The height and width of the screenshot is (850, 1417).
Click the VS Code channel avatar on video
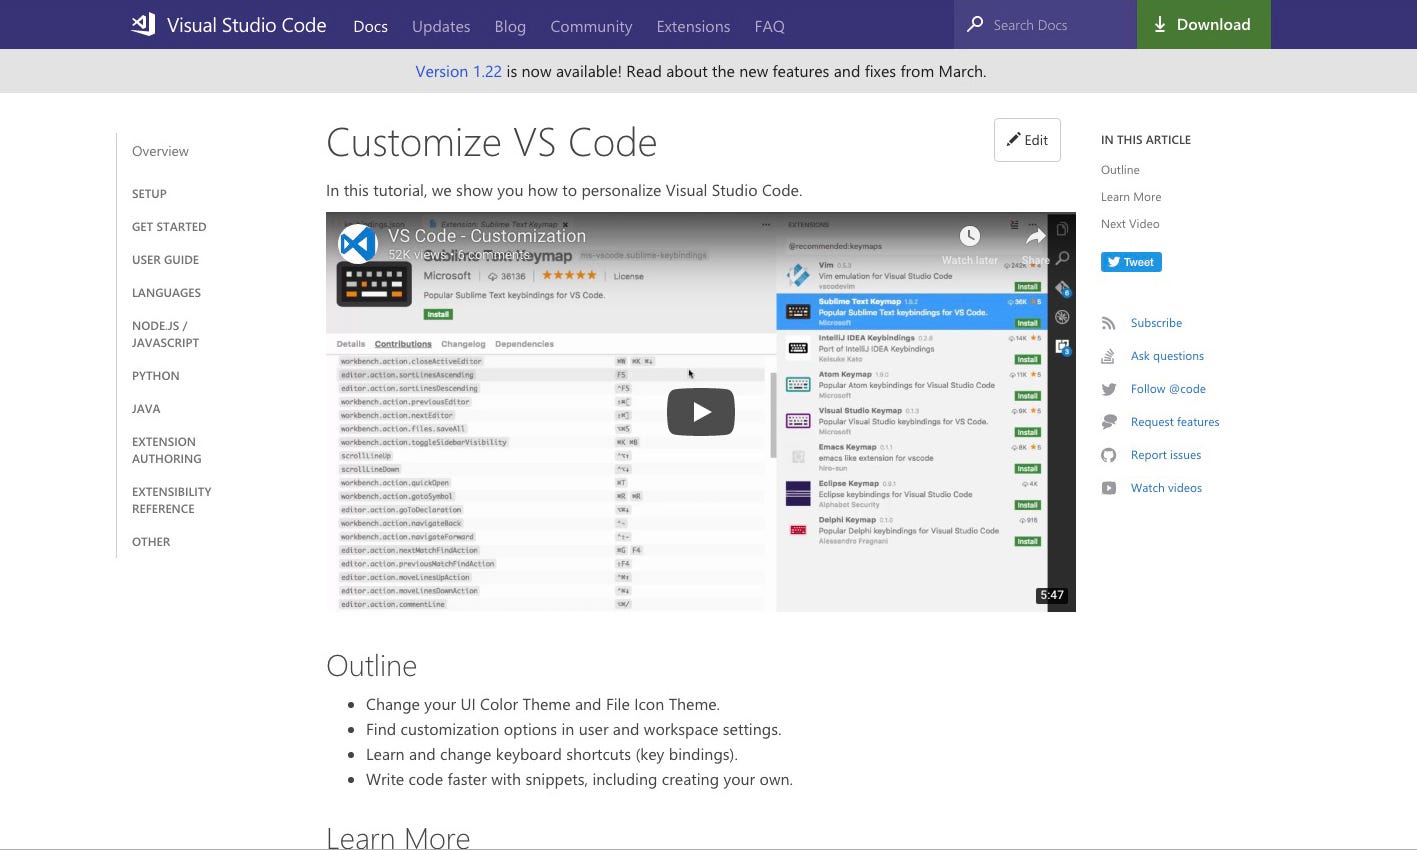tap(357, 244)
